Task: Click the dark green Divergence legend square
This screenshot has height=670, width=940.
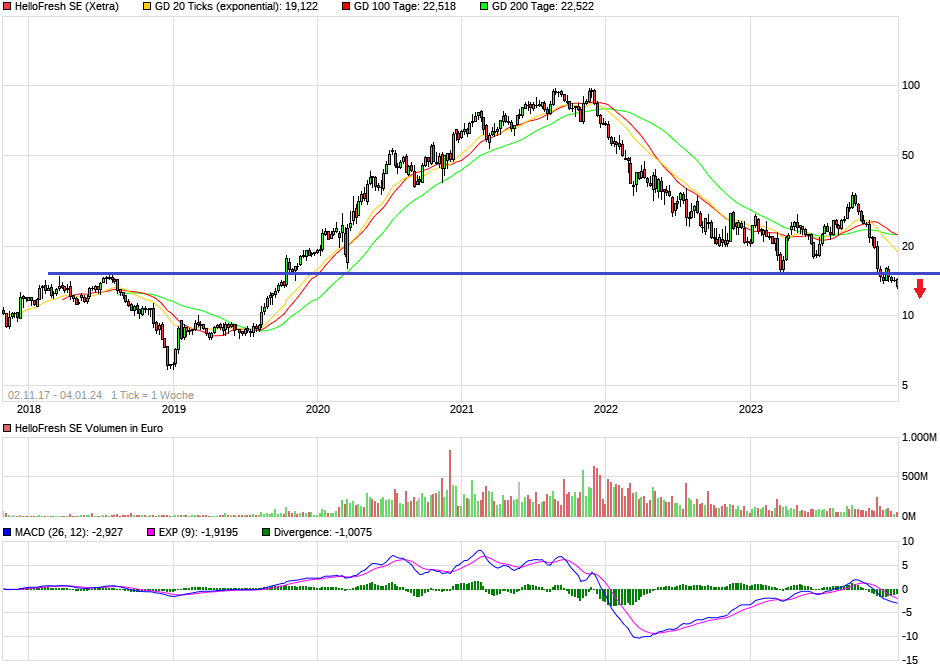Action: point(266,532)
